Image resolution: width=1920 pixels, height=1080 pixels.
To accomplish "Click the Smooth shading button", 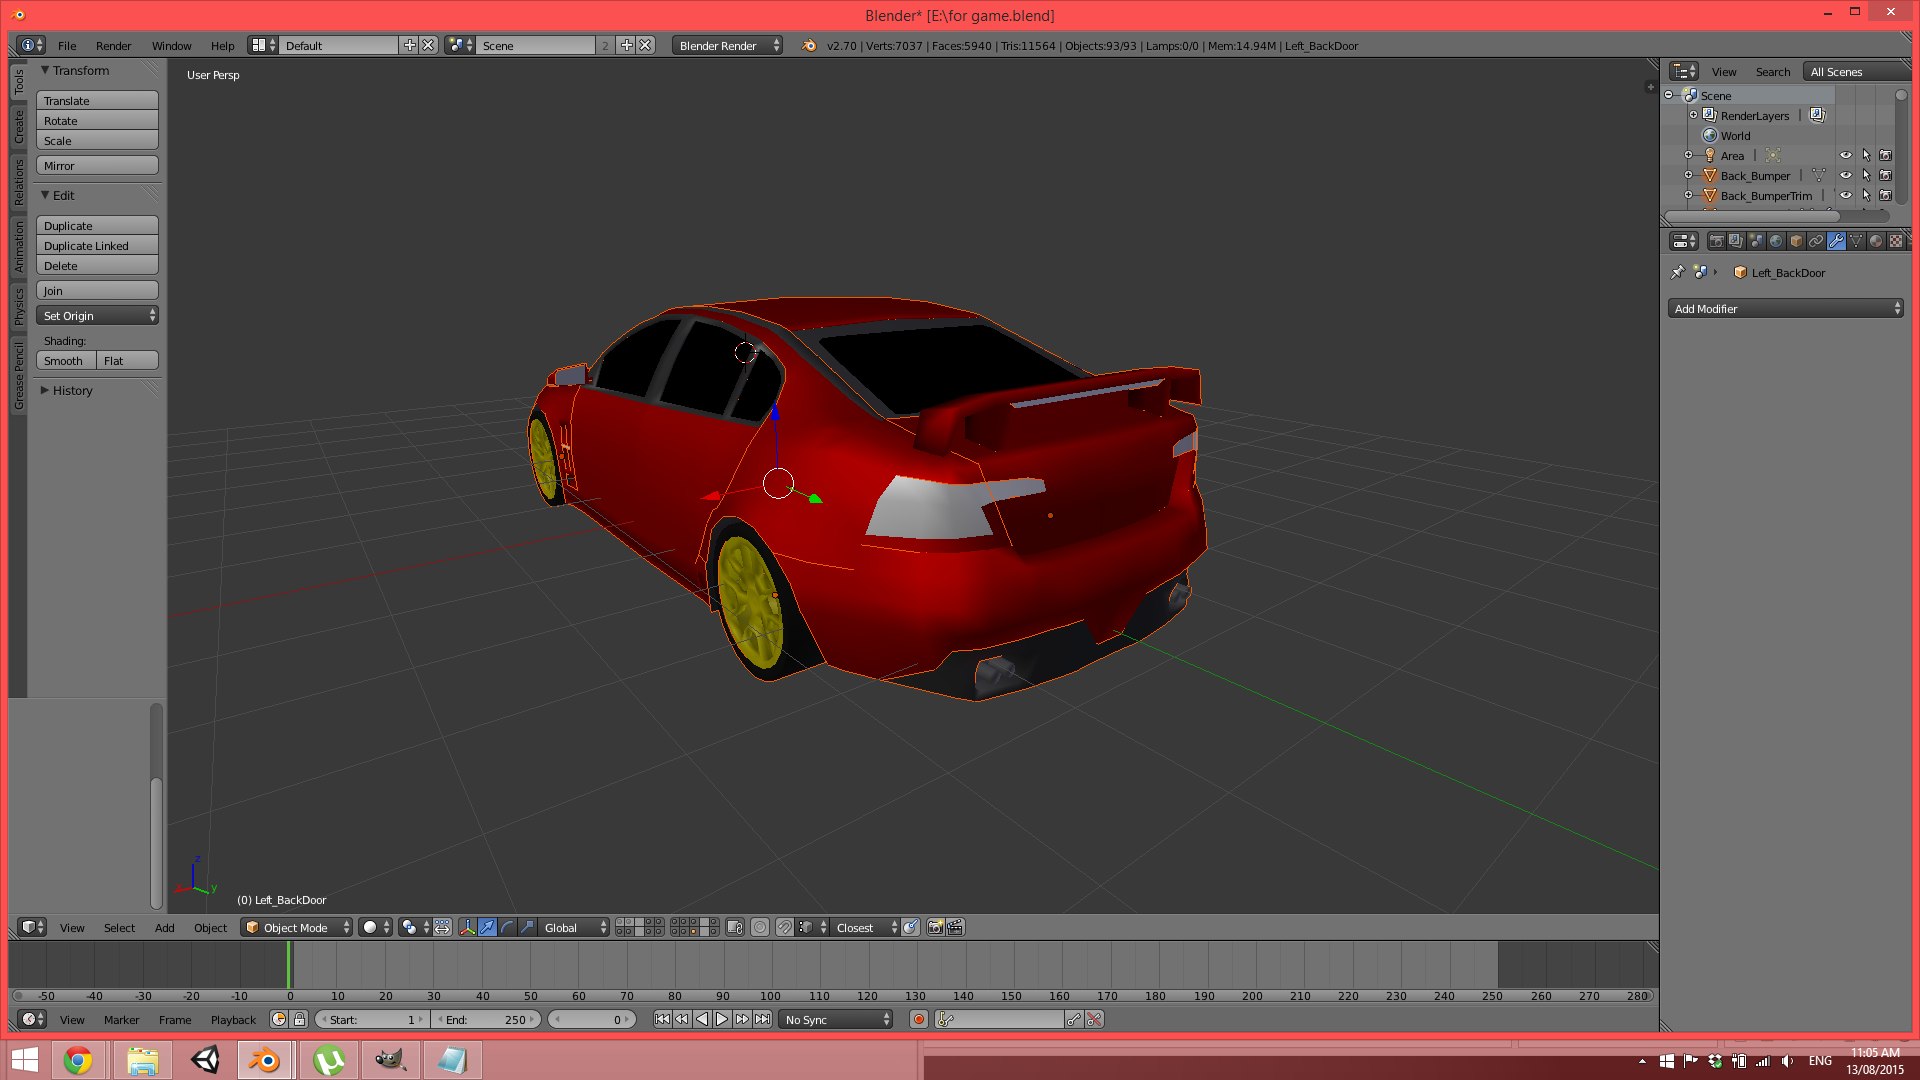I will [66, 361].
